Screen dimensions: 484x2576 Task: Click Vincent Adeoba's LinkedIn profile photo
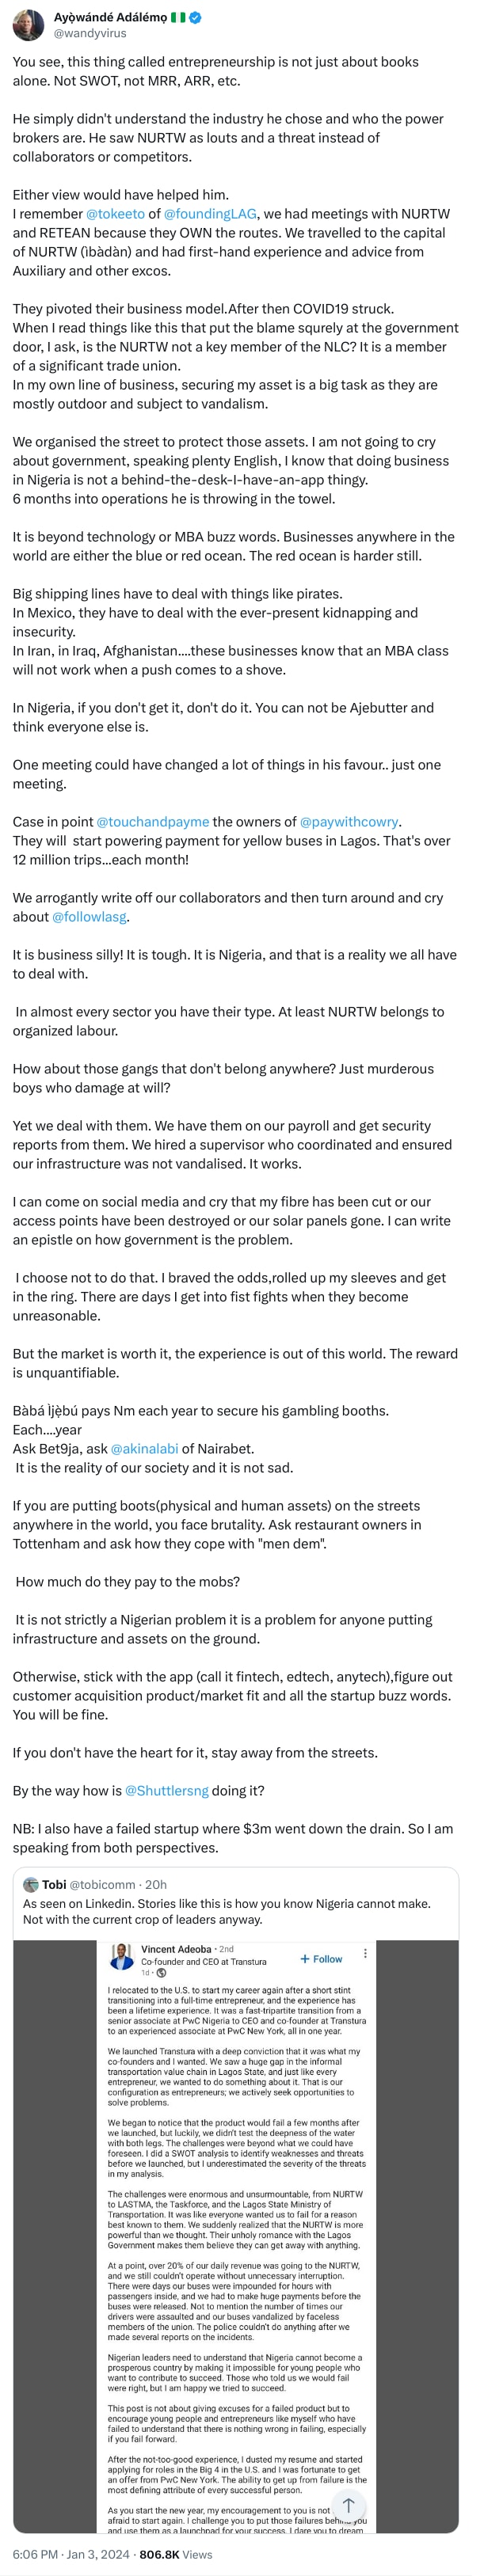pyautogui.click(x=122, y=1956)
